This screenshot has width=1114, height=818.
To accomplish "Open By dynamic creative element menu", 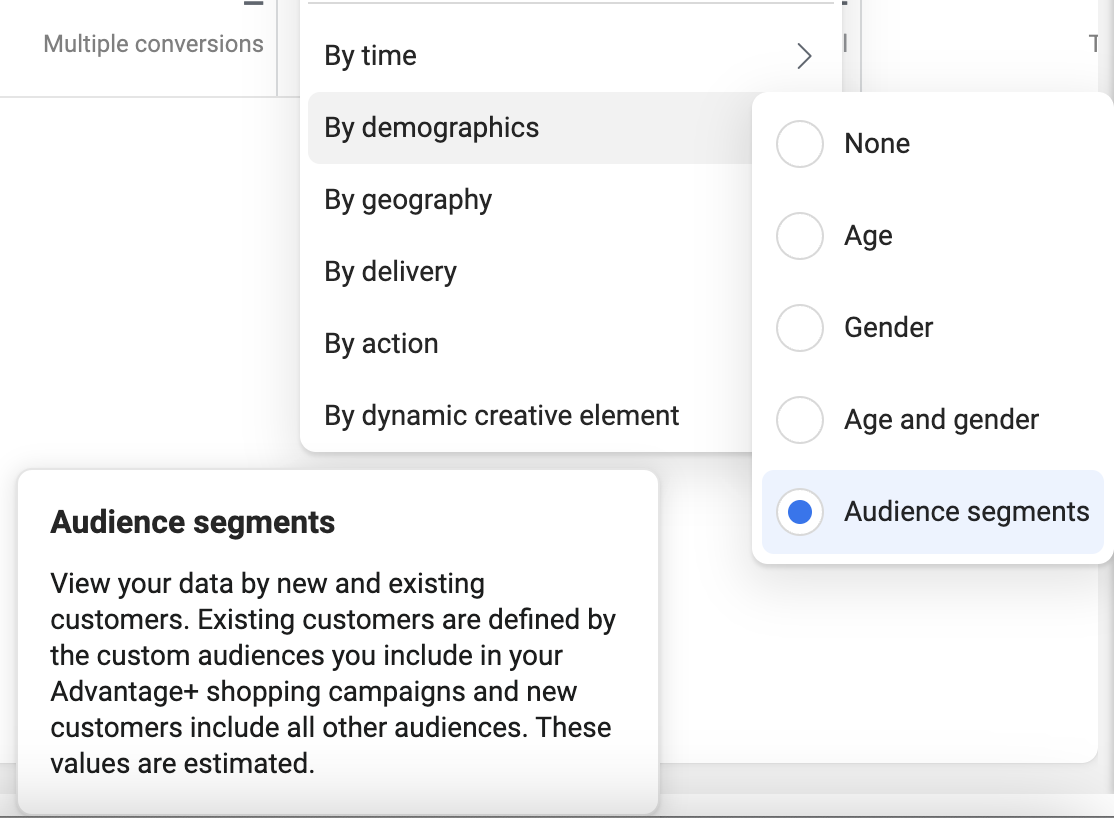I will [530, 415].
